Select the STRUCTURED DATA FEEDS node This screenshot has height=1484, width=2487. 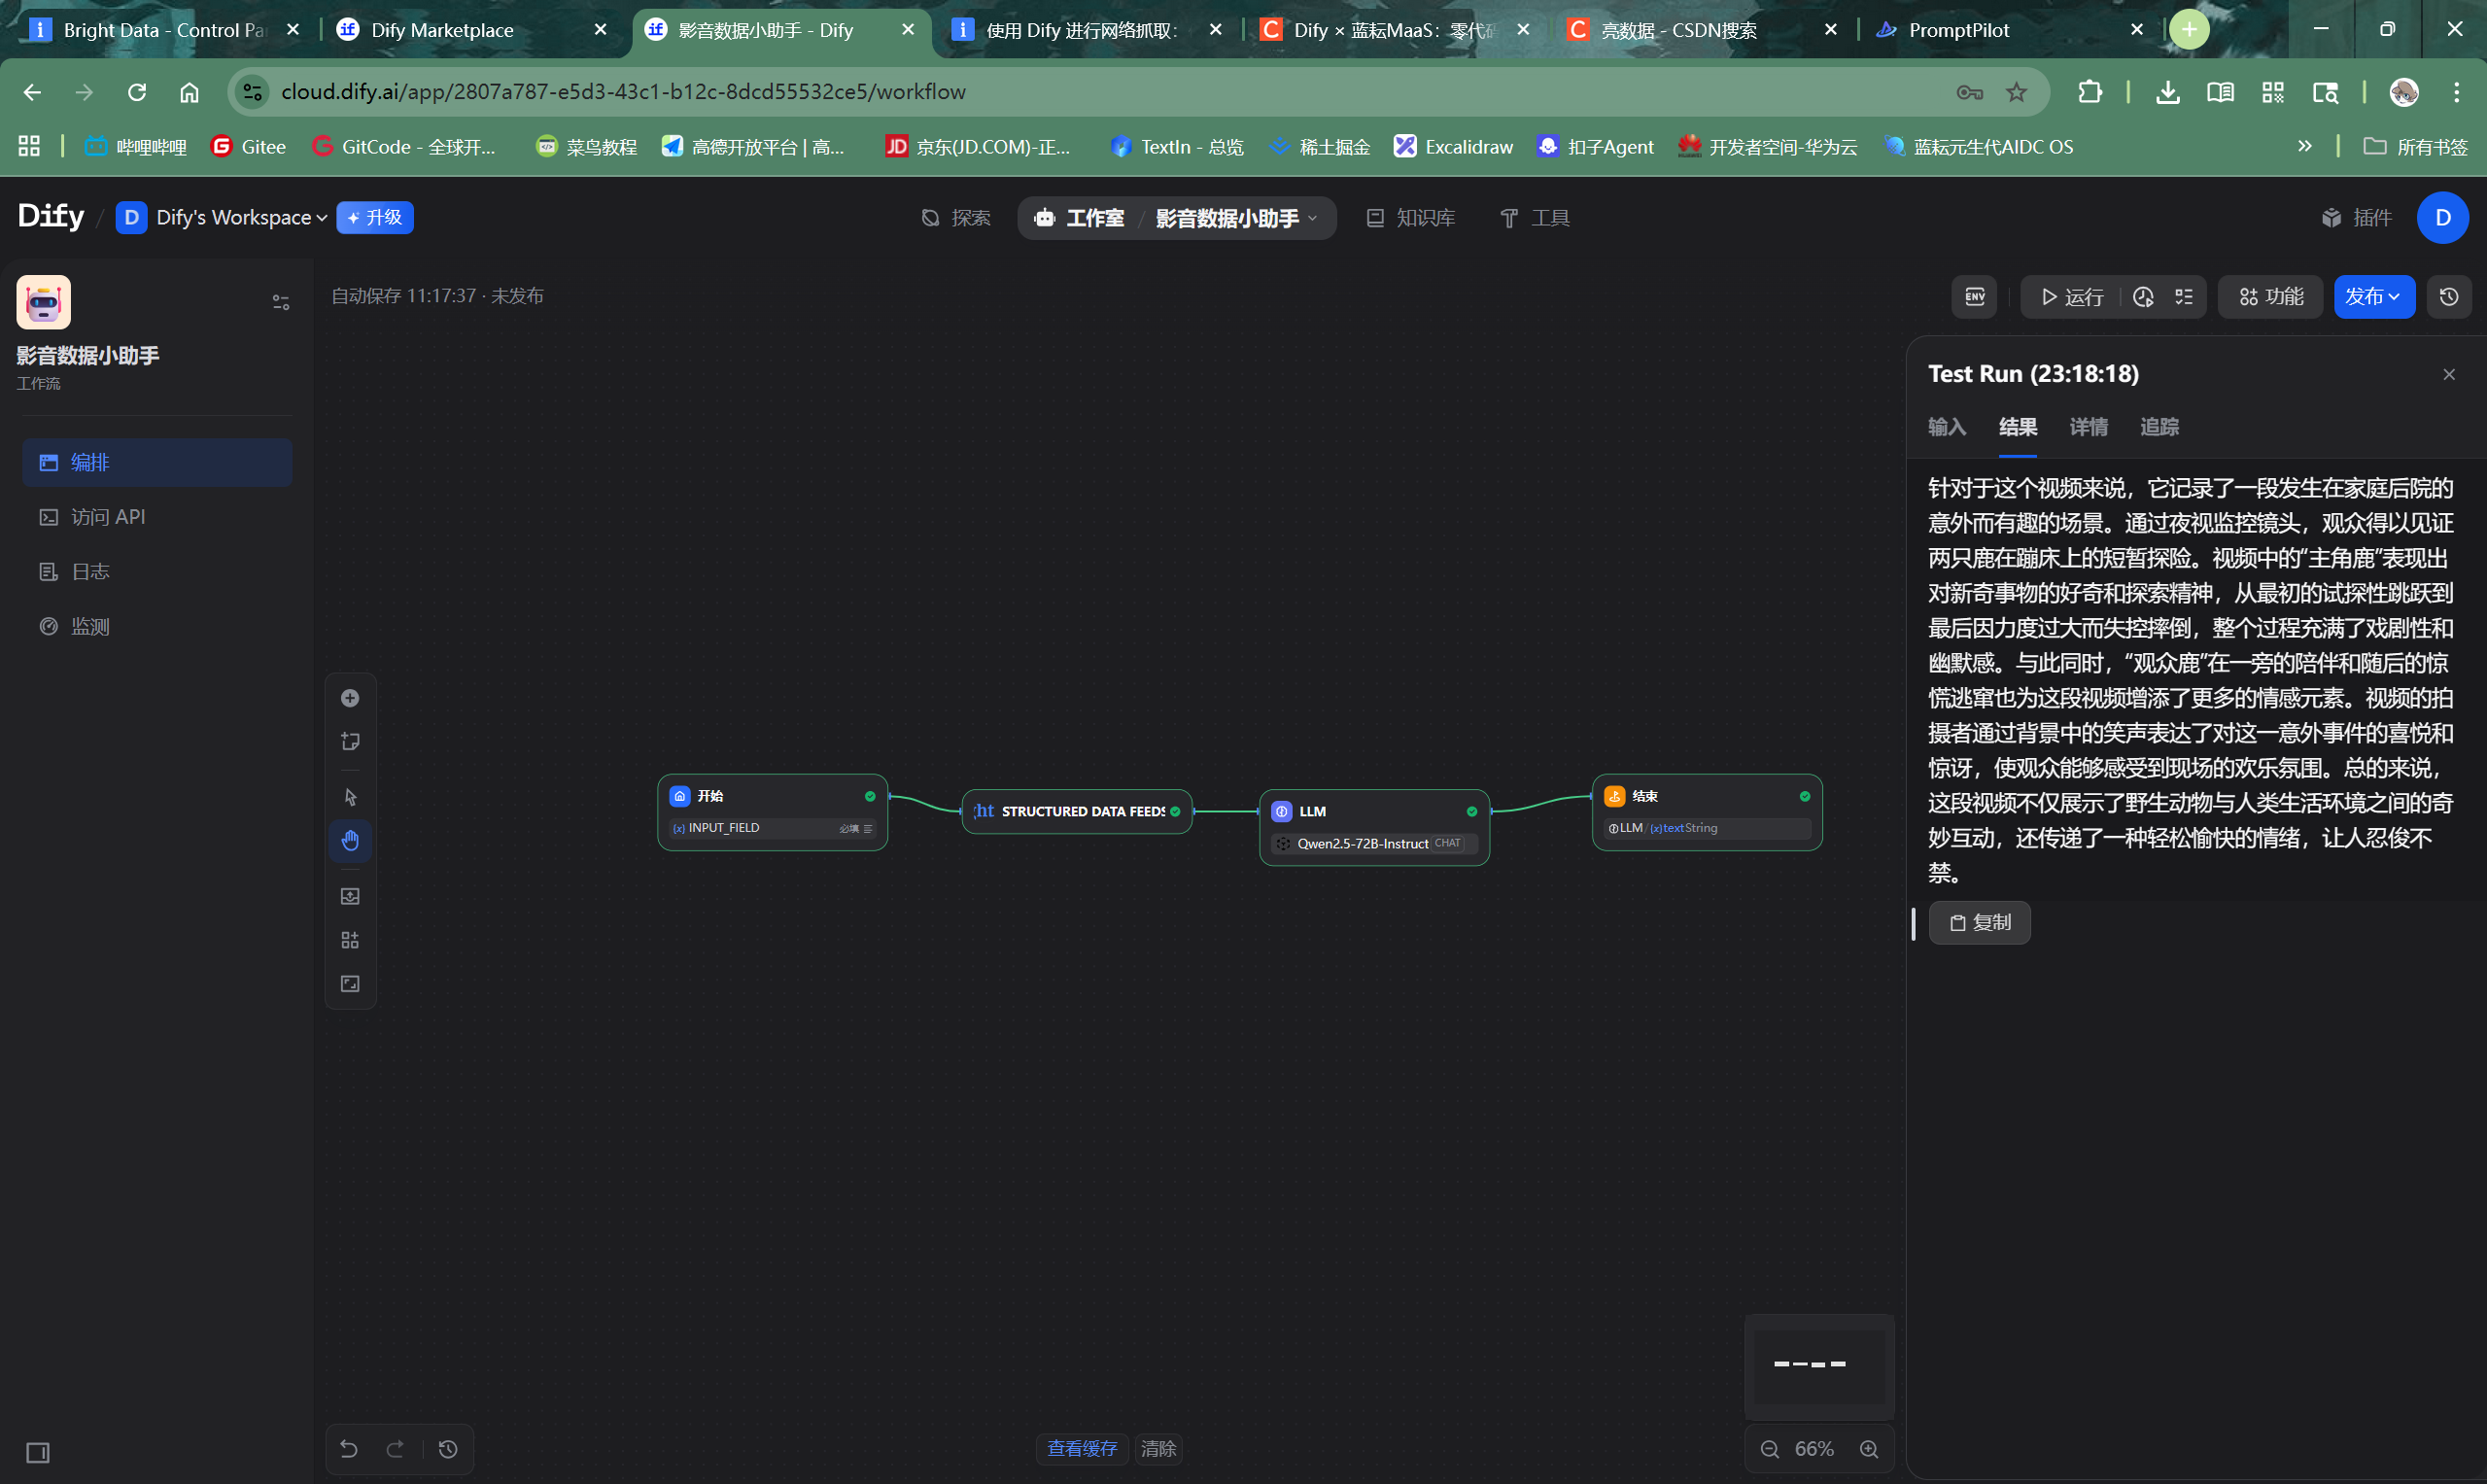[x=1076, y=811]
